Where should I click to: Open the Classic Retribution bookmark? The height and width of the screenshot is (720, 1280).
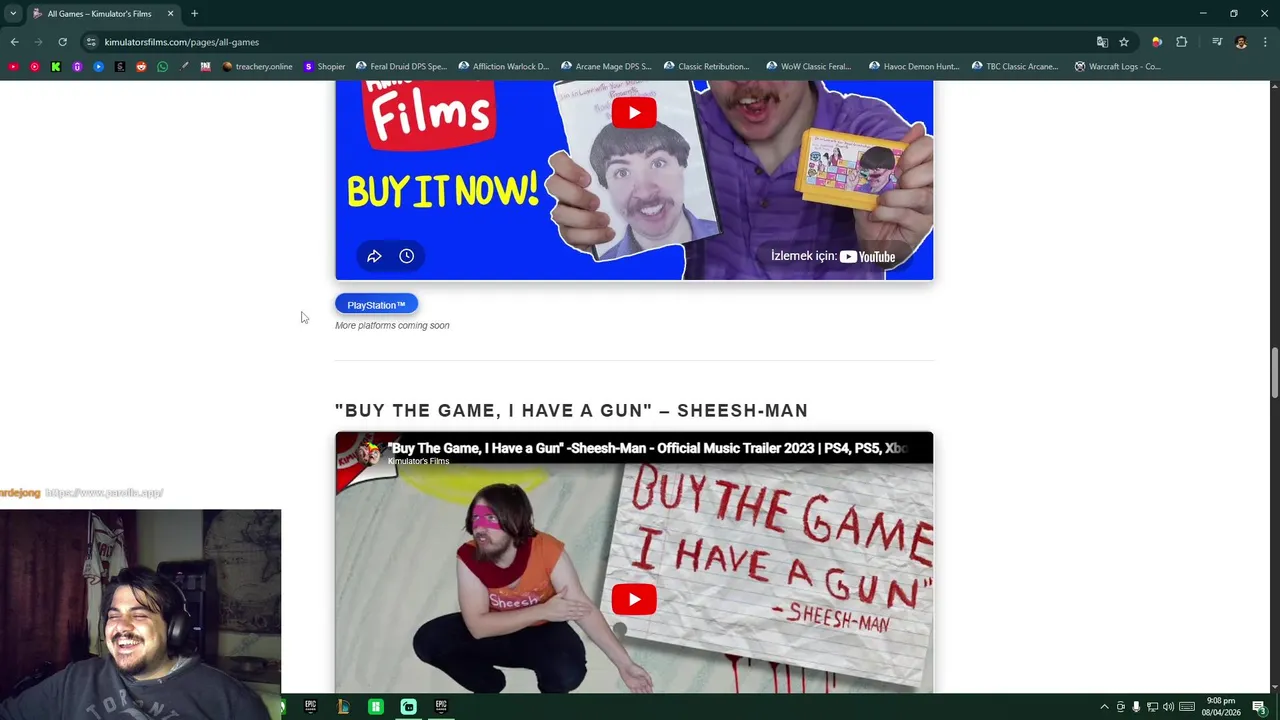[706, 66]
